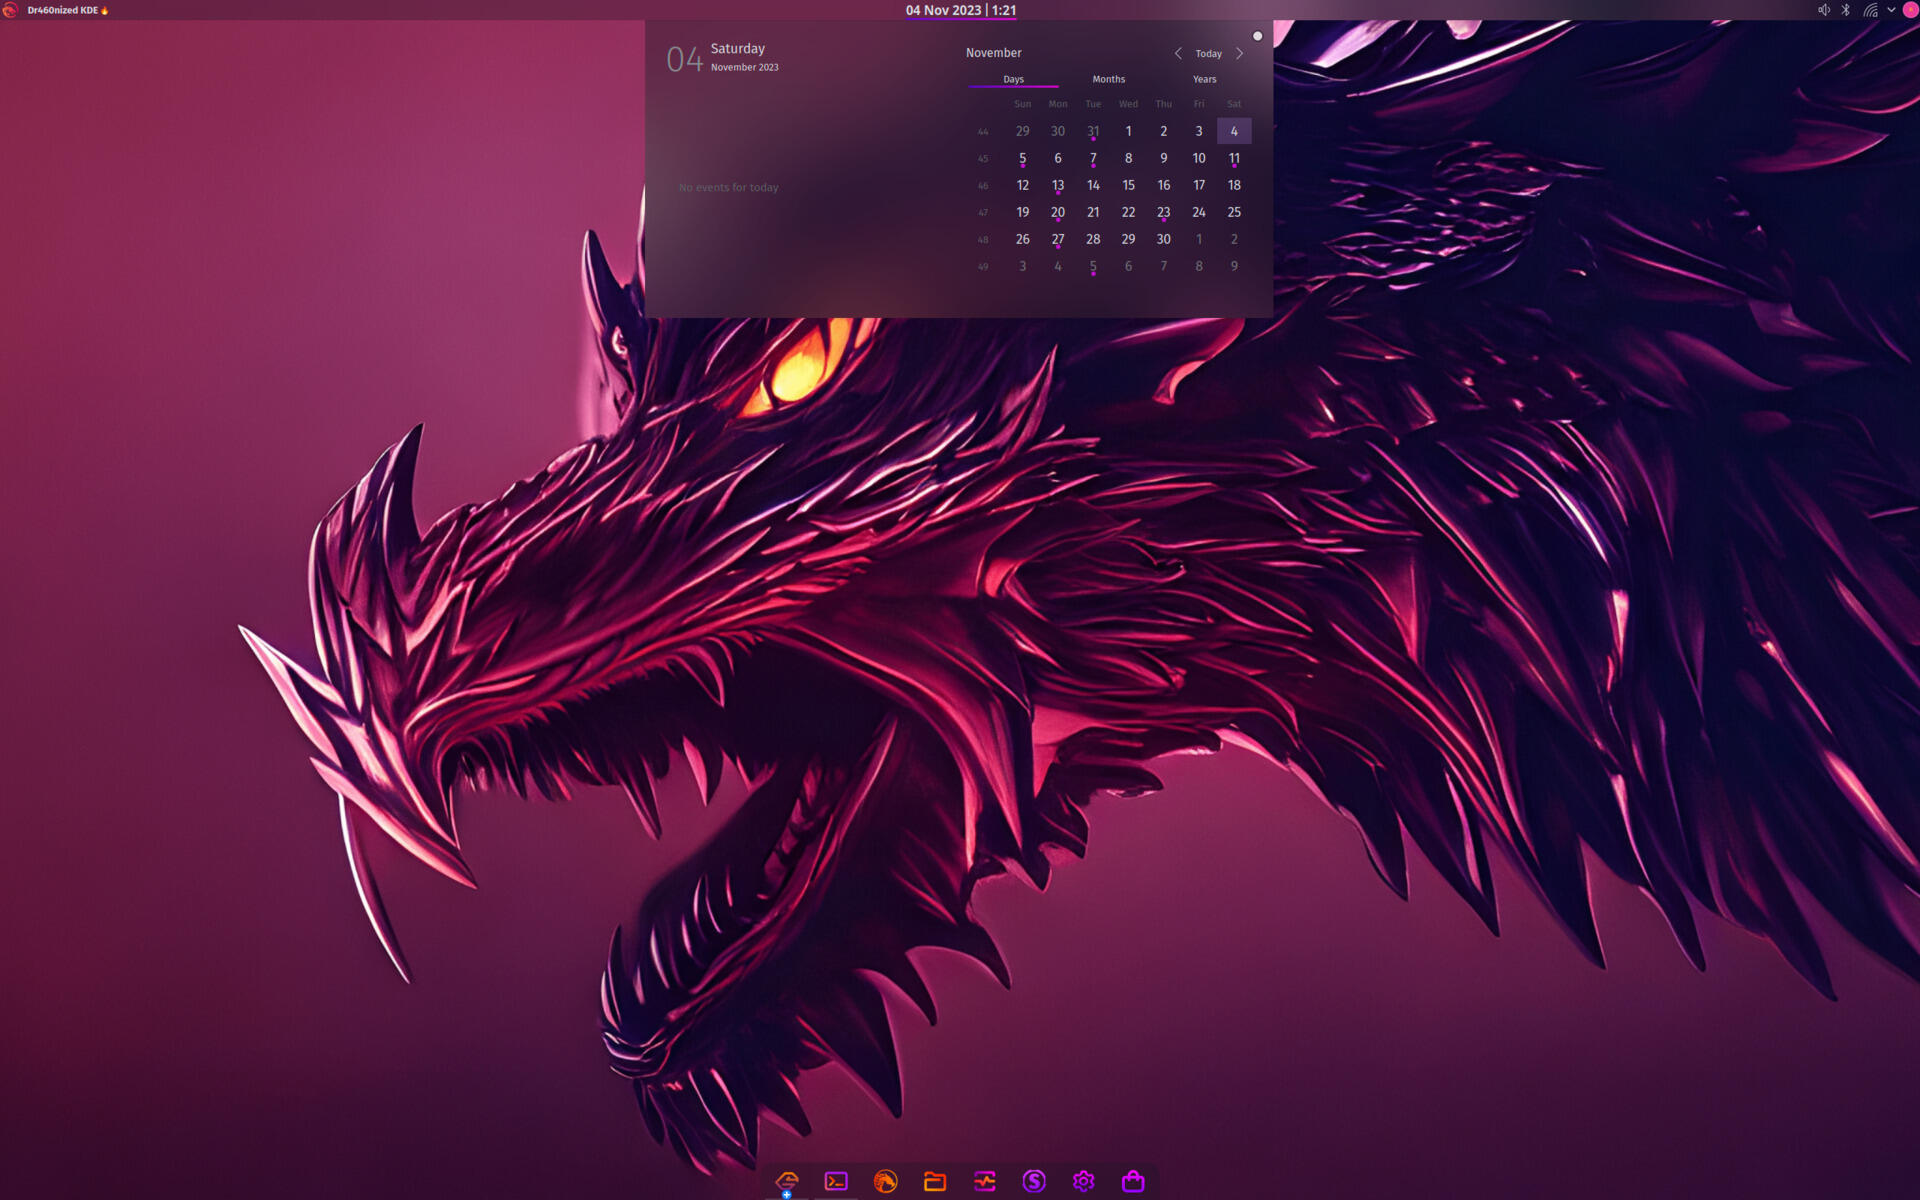Viewport: 1920px width, 1200px height.
Task: Open the system monitor from the dock
Action: 985,1182
